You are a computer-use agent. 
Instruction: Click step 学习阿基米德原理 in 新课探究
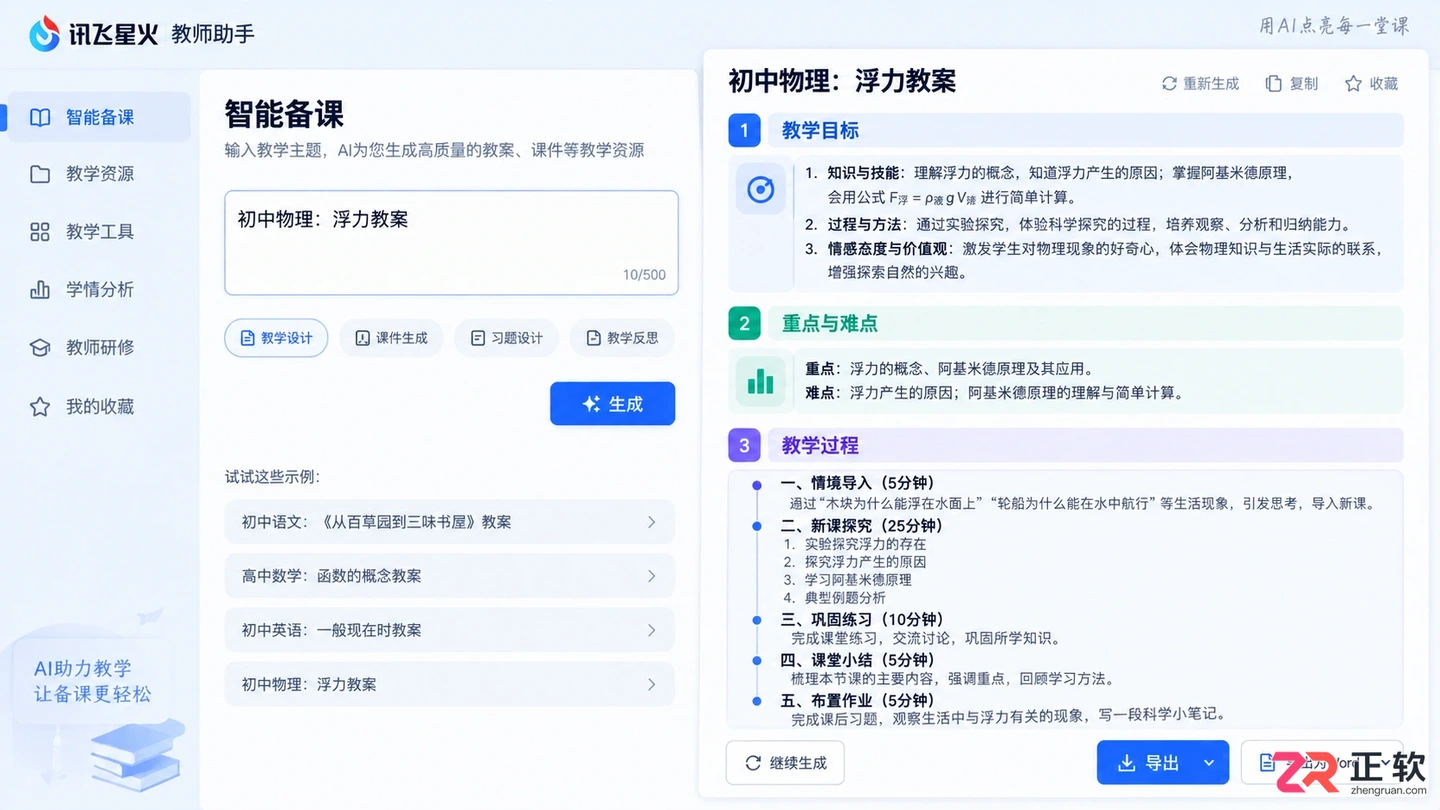[x=858, y=579]
